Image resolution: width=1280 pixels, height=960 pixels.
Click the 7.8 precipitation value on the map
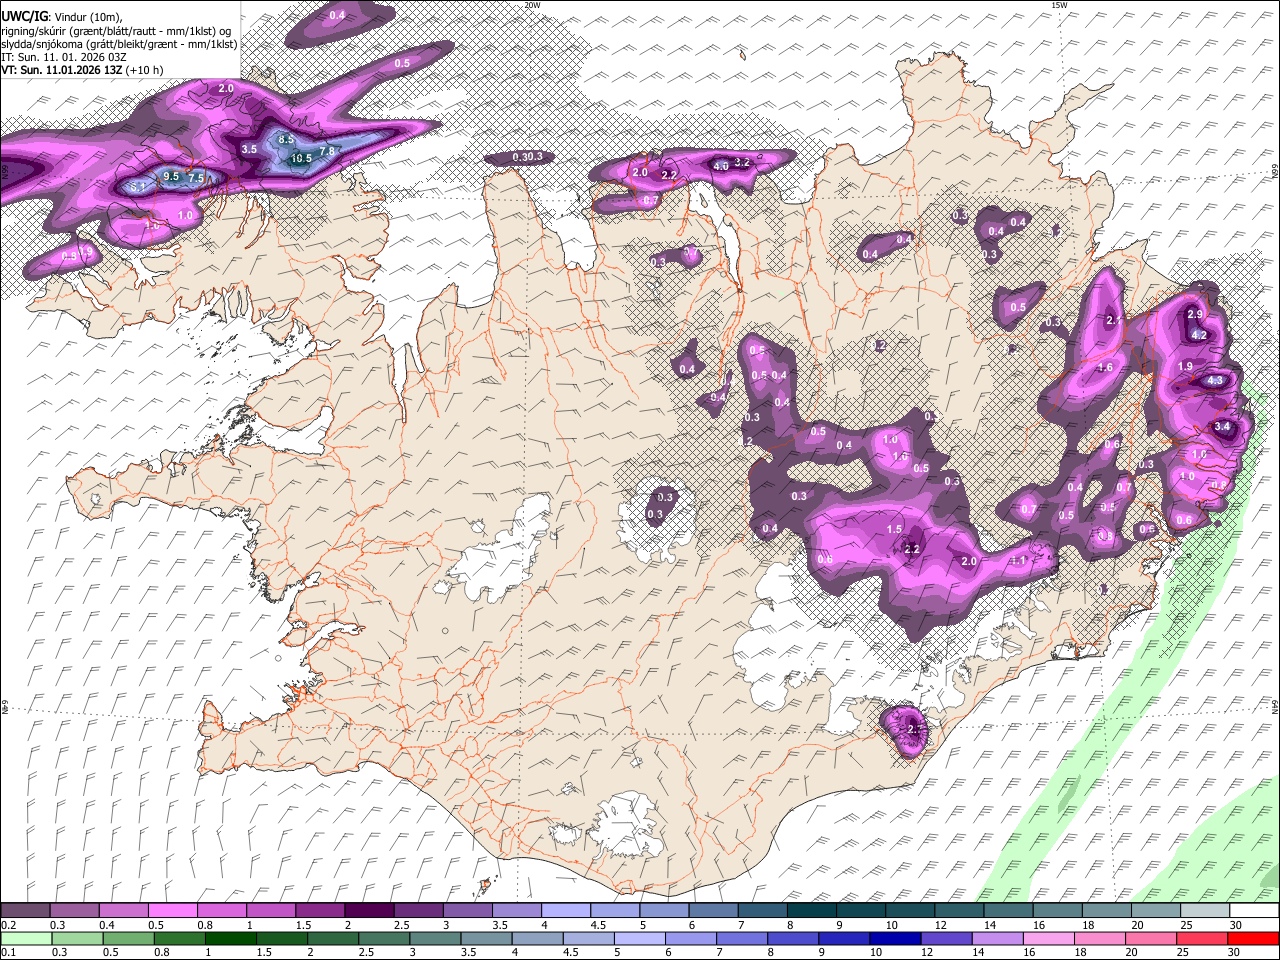click(327, 151)
